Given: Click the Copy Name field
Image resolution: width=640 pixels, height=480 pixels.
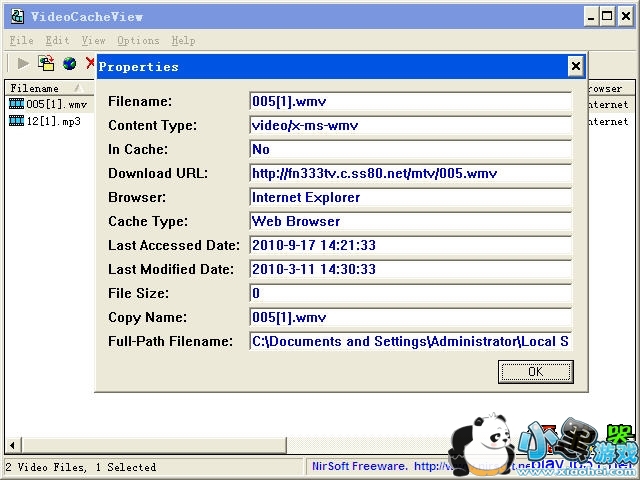Looking at the screenshot, I should [x=410, y=318].
